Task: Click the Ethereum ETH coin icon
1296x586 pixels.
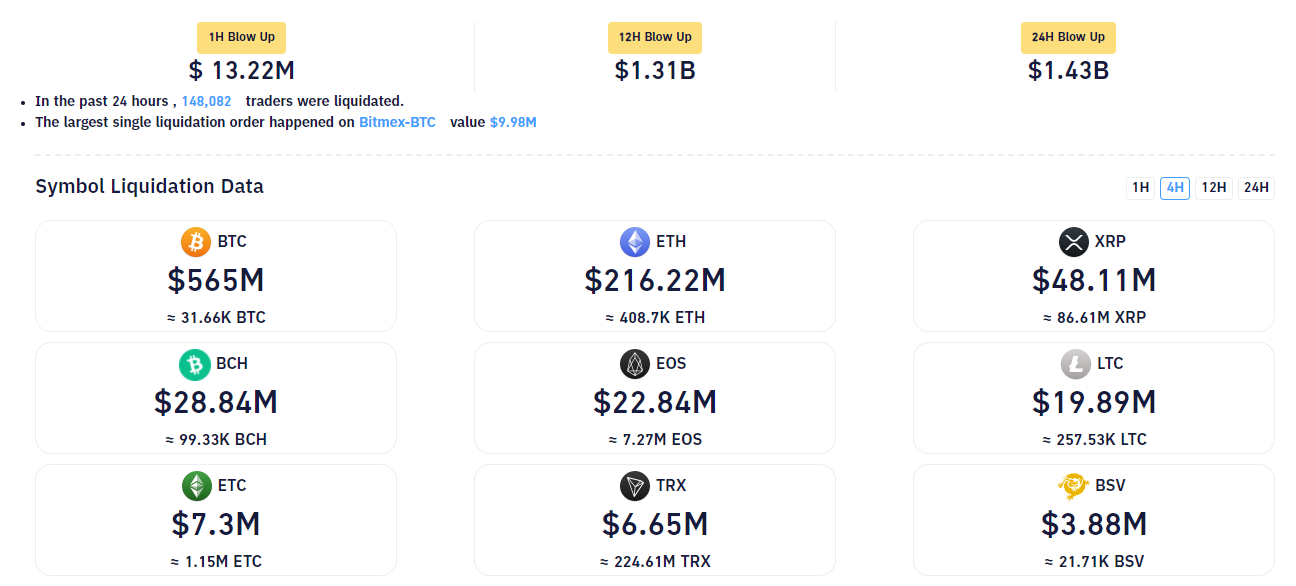Action: click(x=635, y=242)
